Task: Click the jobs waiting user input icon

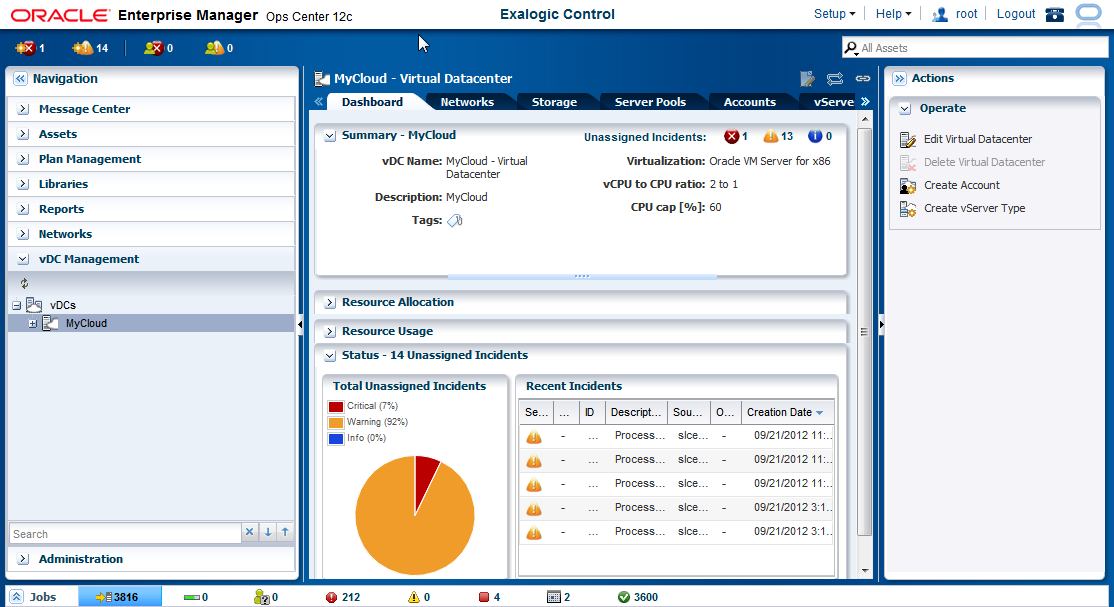Action: click(261, 597)
